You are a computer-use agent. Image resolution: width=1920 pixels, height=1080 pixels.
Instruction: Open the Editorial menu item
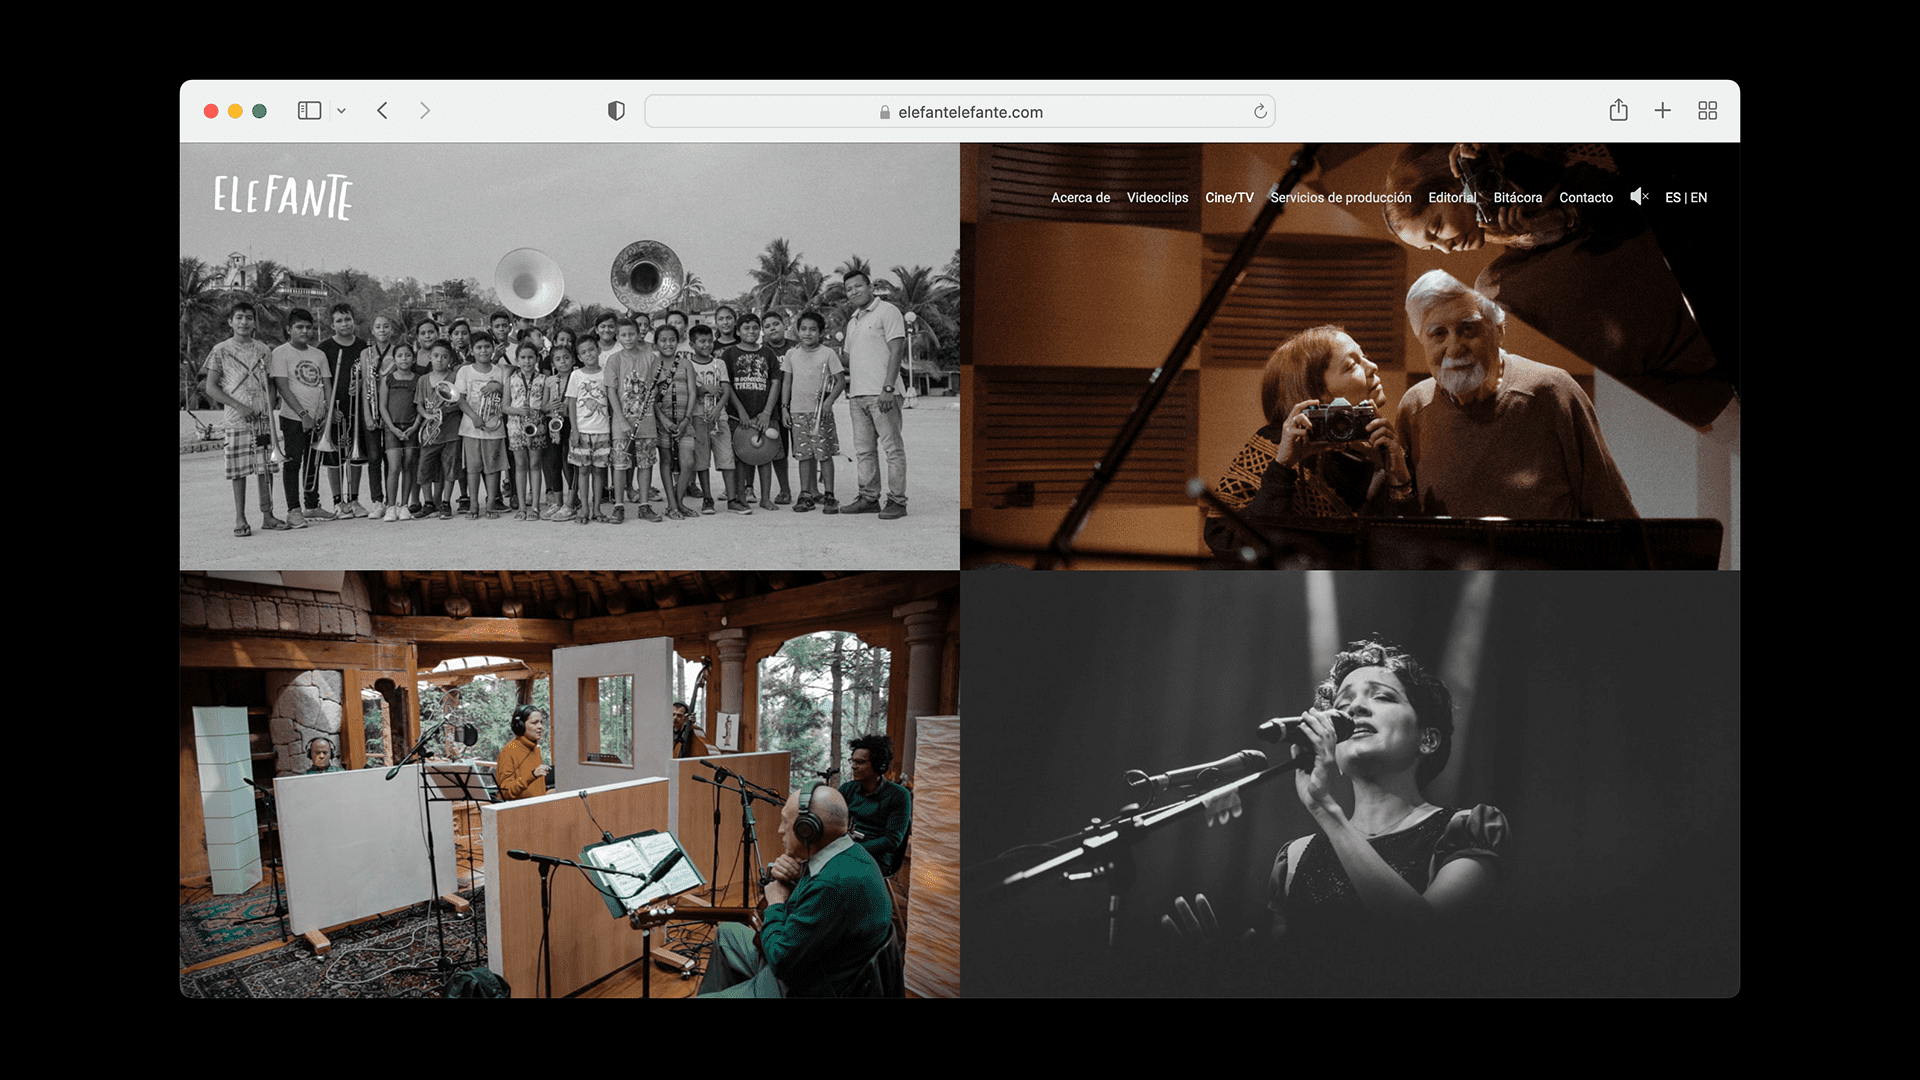tap(1452, 198)
